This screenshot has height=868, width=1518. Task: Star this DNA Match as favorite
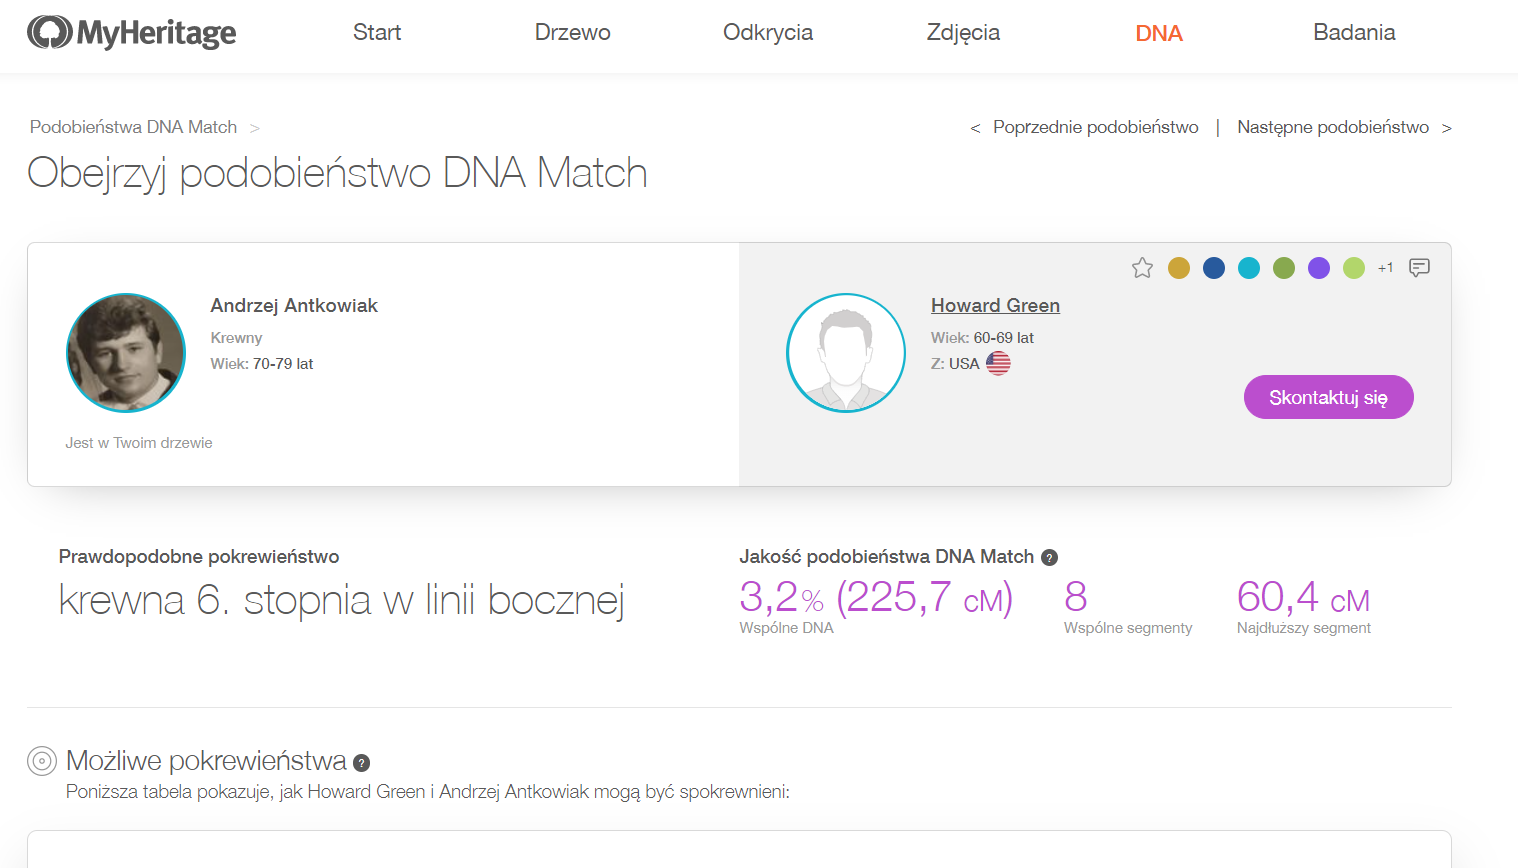coord(1142,267)
